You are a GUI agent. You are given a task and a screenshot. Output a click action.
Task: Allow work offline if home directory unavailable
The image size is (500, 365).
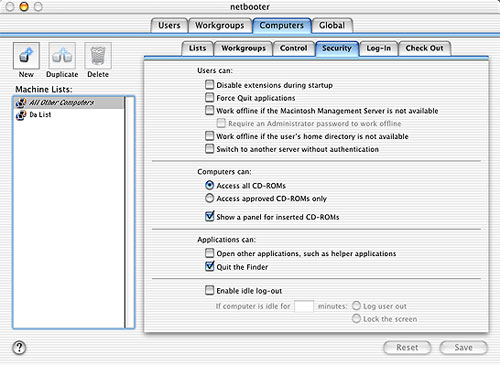click(209, 136)
